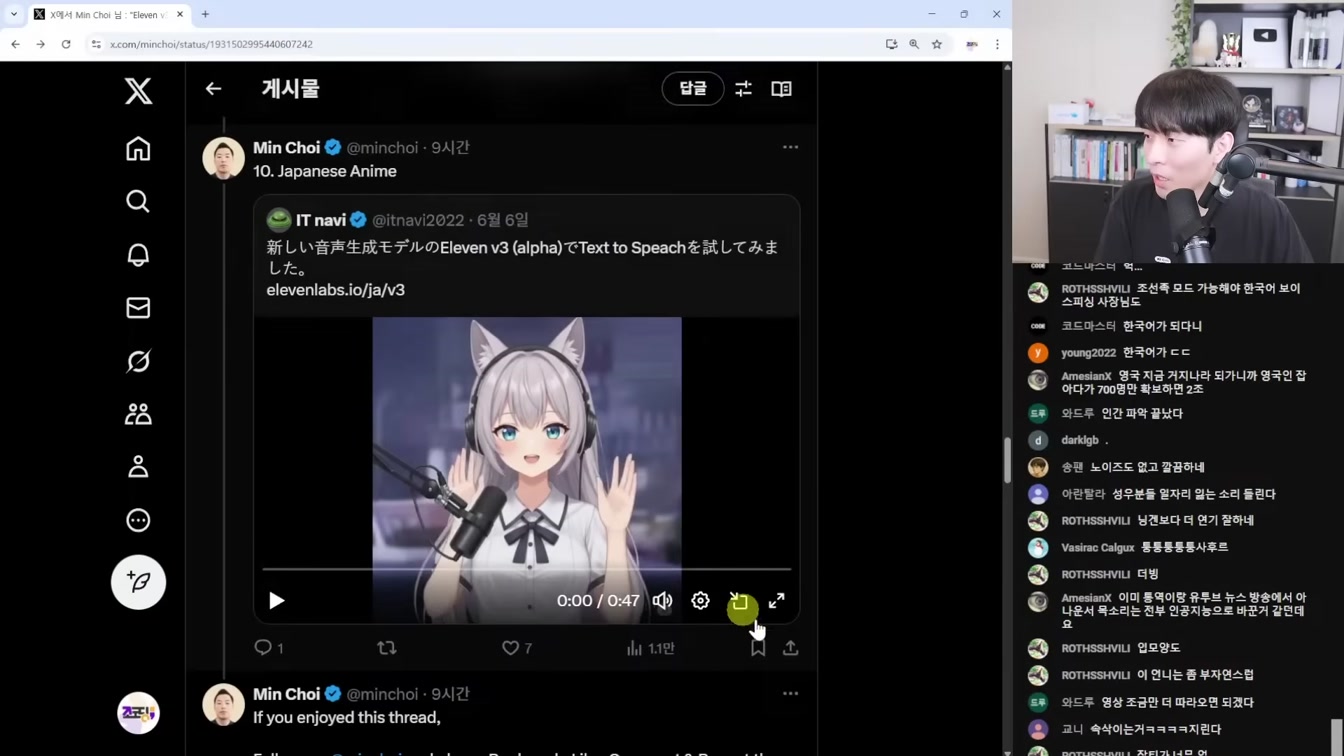Open the Explore search icon in the sidebar
The width and height of the screenshot is (1344, 756).
point(138,202)
